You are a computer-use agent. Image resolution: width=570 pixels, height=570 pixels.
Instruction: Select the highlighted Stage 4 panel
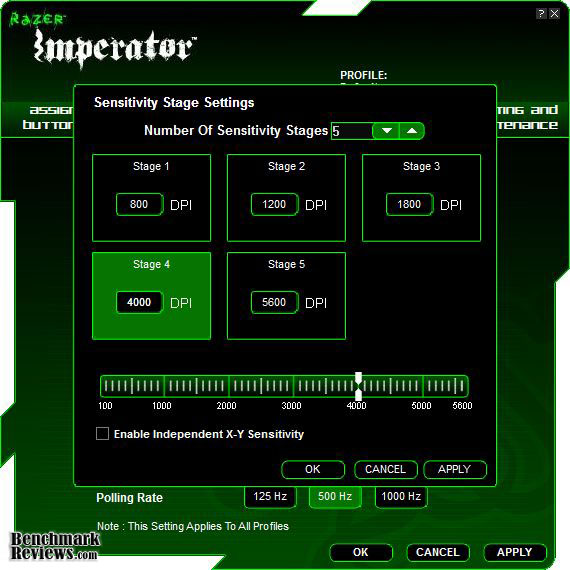152,296
